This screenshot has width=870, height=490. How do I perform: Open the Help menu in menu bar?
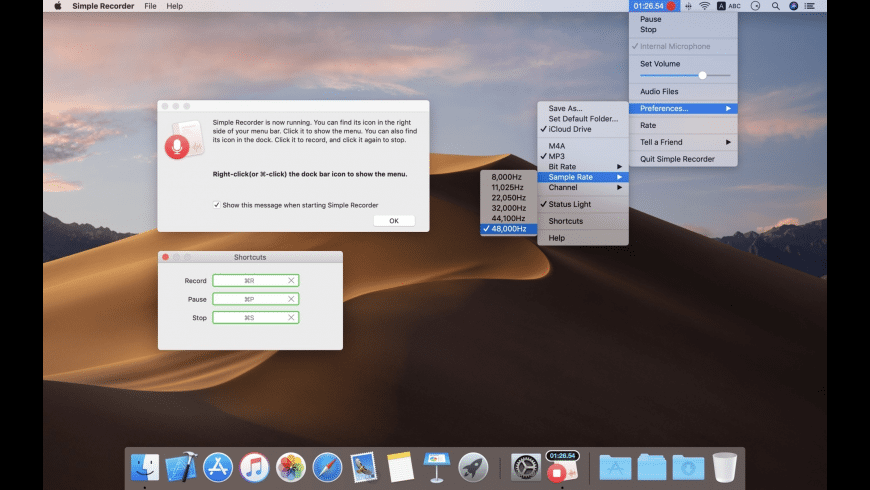pyautogui.click(x=175, y=6)
